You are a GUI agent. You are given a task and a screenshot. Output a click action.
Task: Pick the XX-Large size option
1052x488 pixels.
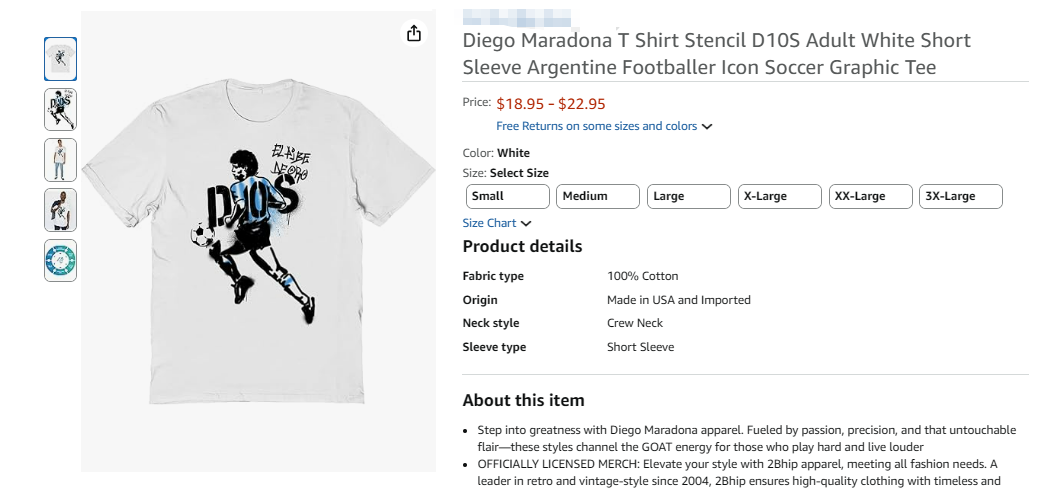(870, 196)
